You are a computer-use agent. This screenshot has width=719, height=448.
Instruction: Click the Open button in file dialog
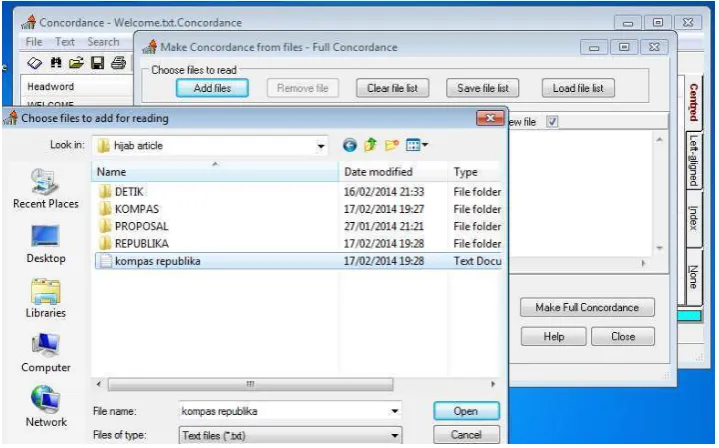tap(466, 411)
